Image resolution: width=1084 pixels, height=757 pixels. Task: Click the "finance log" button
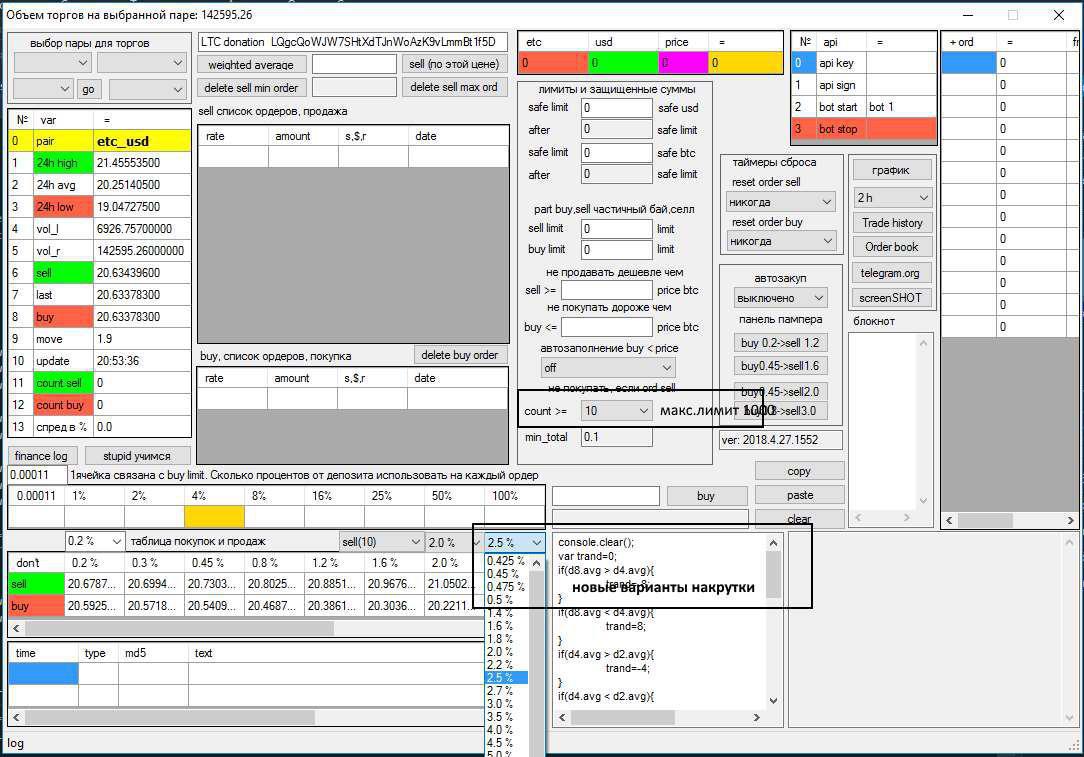tap(41, 456)
